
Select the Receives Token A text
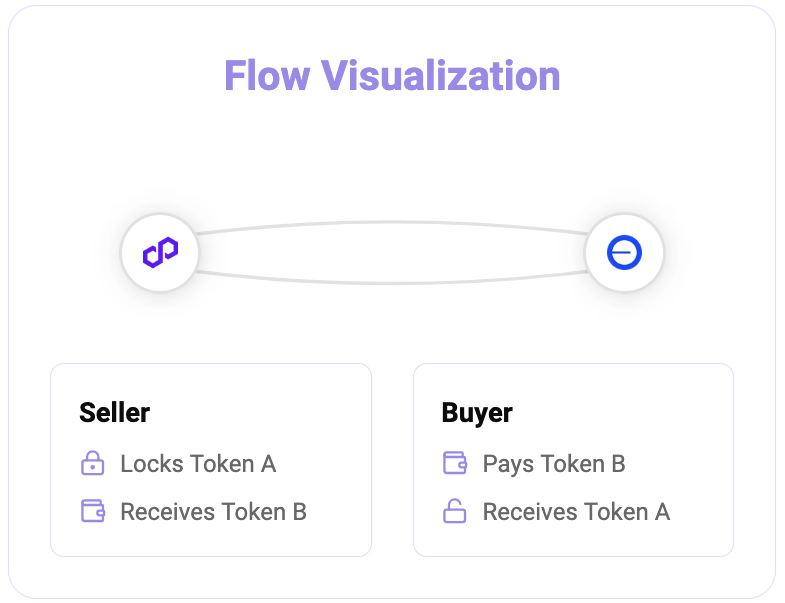577,512
